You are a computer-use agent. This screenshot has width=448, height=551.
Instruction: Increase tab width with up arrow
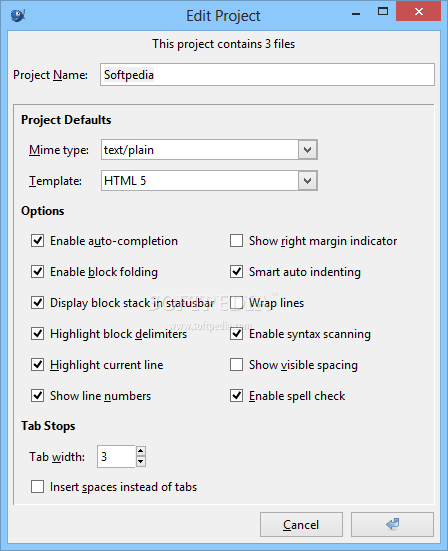pos(141,451)
